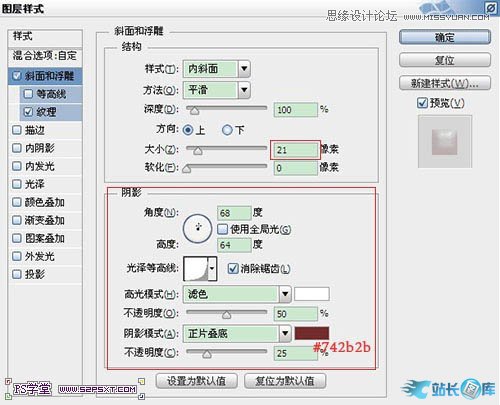Click the 大小 value field showing 21

tap(296, 150)
